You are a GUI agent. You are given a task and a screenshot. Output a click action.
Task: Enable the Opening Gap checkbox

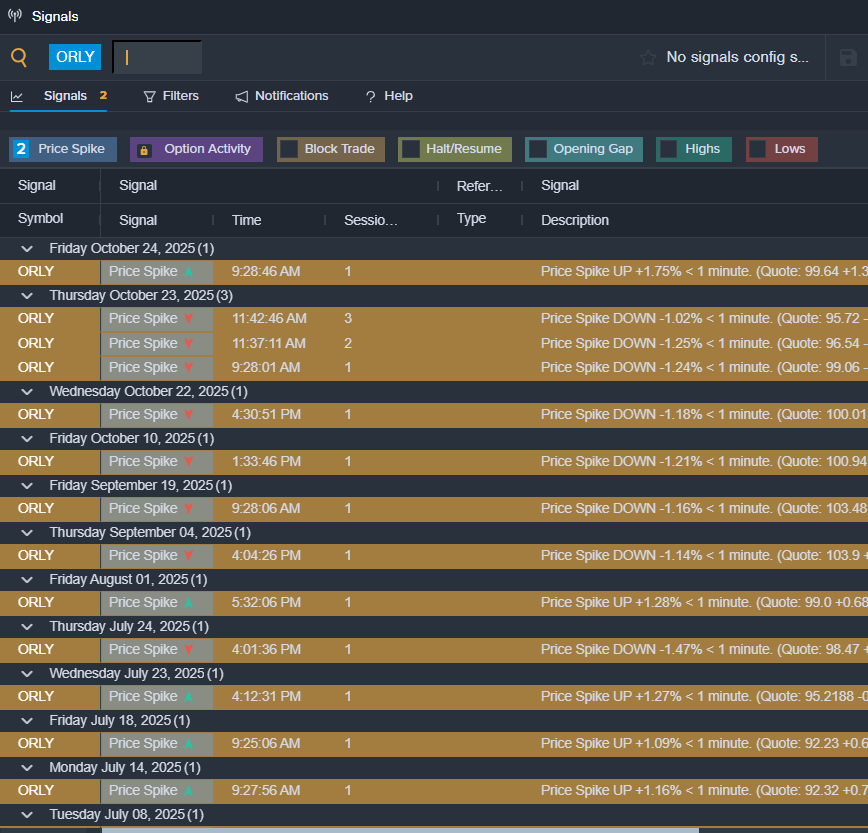coord(537,150)
